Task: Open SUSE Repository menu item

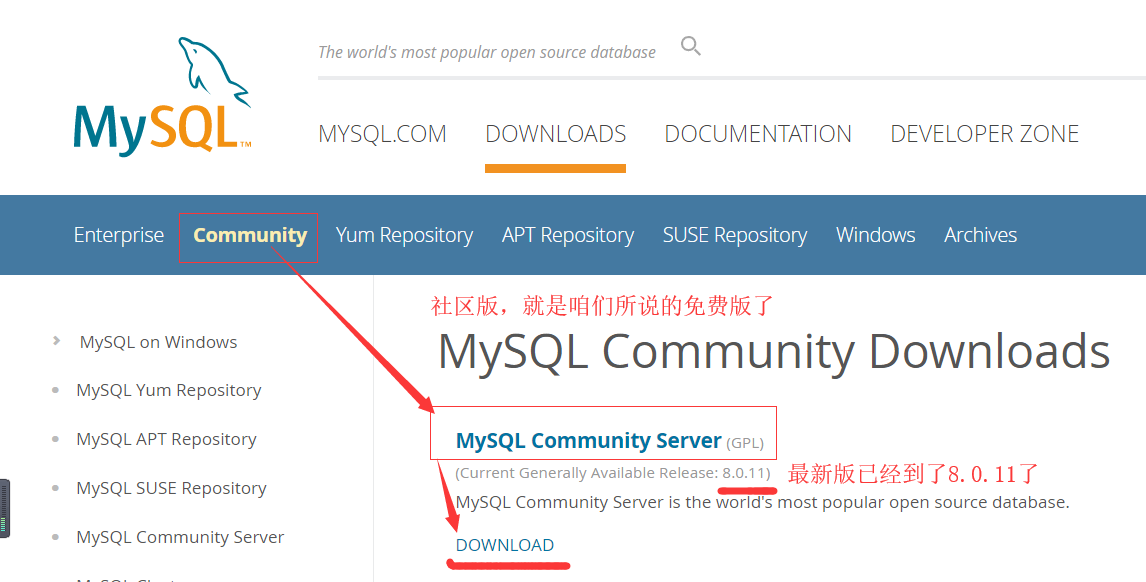Action: point(735,235)
